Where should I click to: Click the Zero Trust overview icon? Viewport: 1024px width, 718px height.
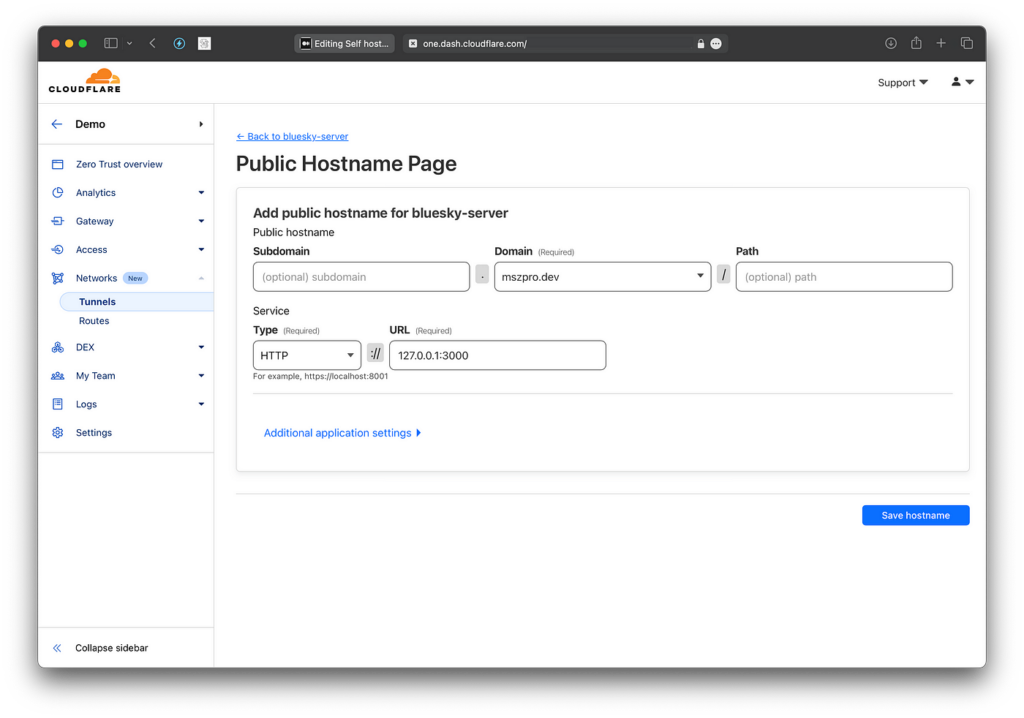click(57, 164)
